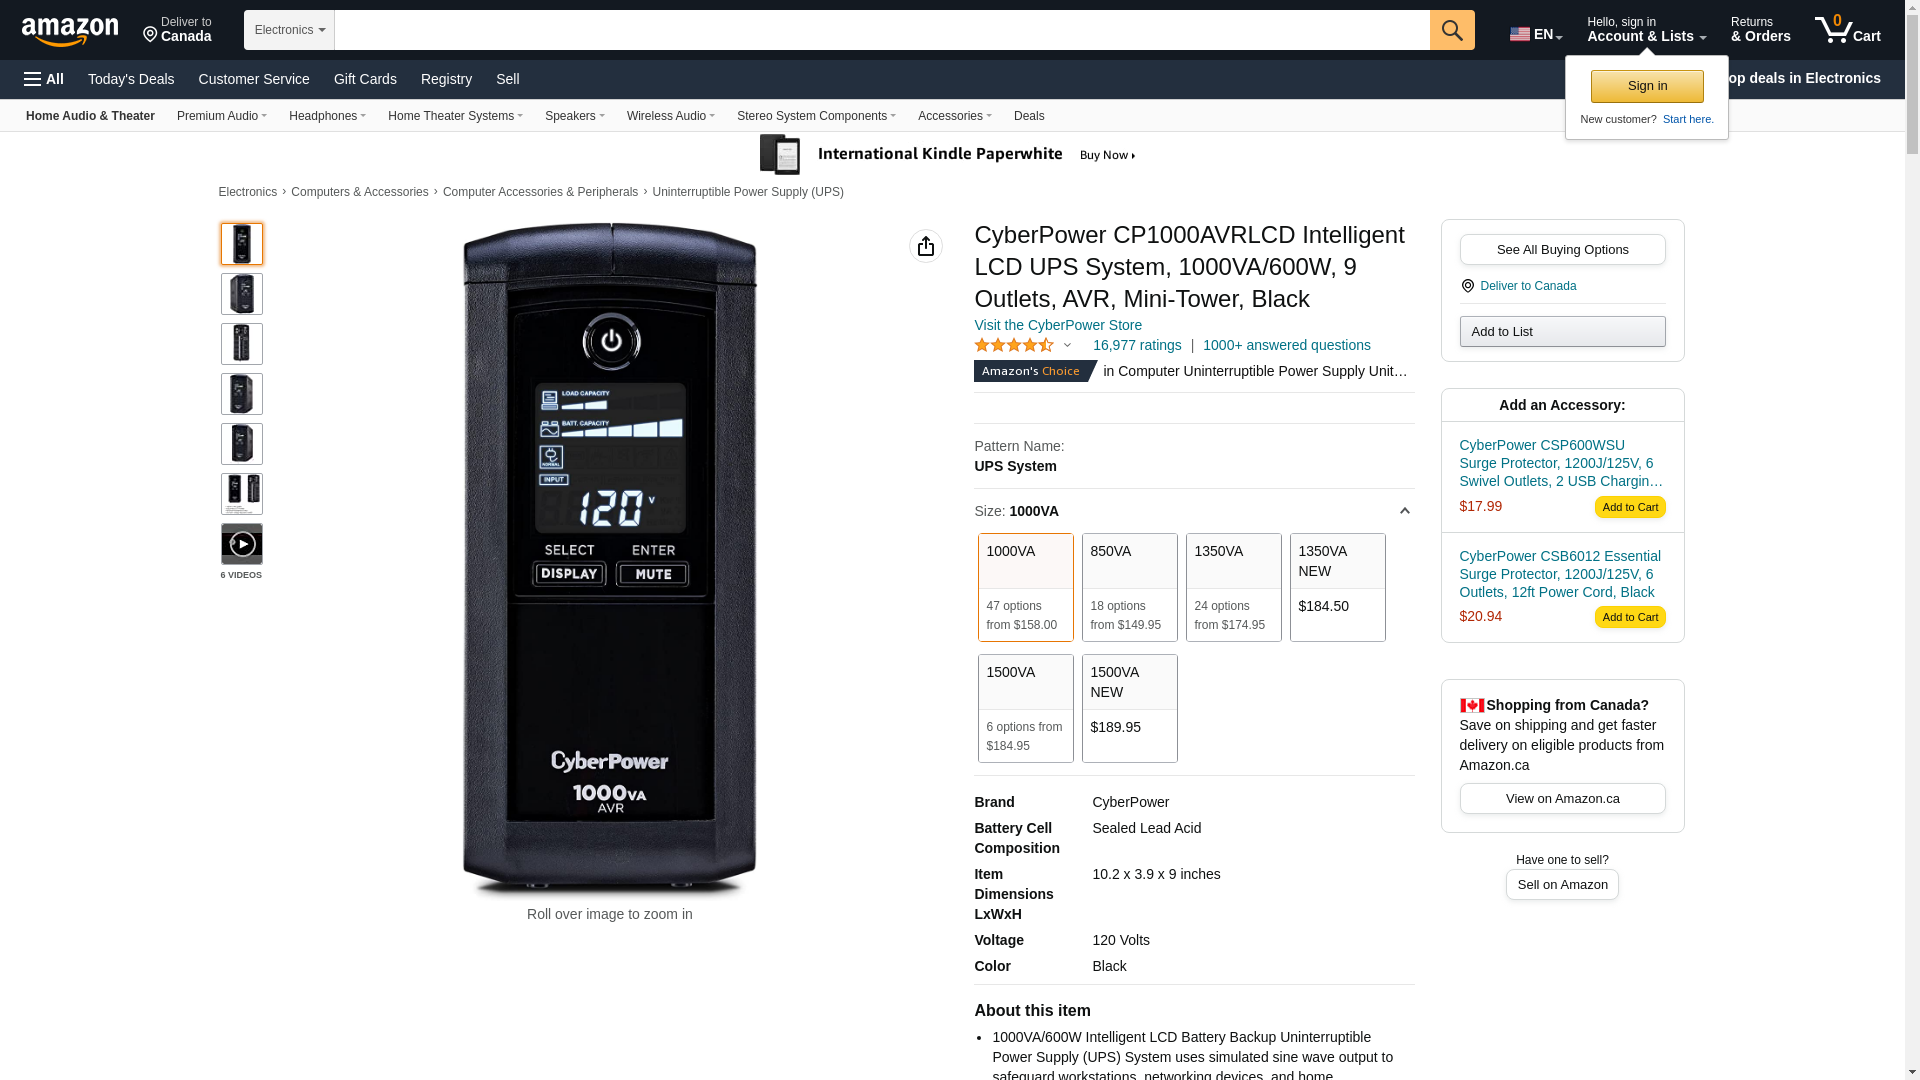Click the star rating icons
Screen dimensions: 1920x1080
tap(1014, 345)
